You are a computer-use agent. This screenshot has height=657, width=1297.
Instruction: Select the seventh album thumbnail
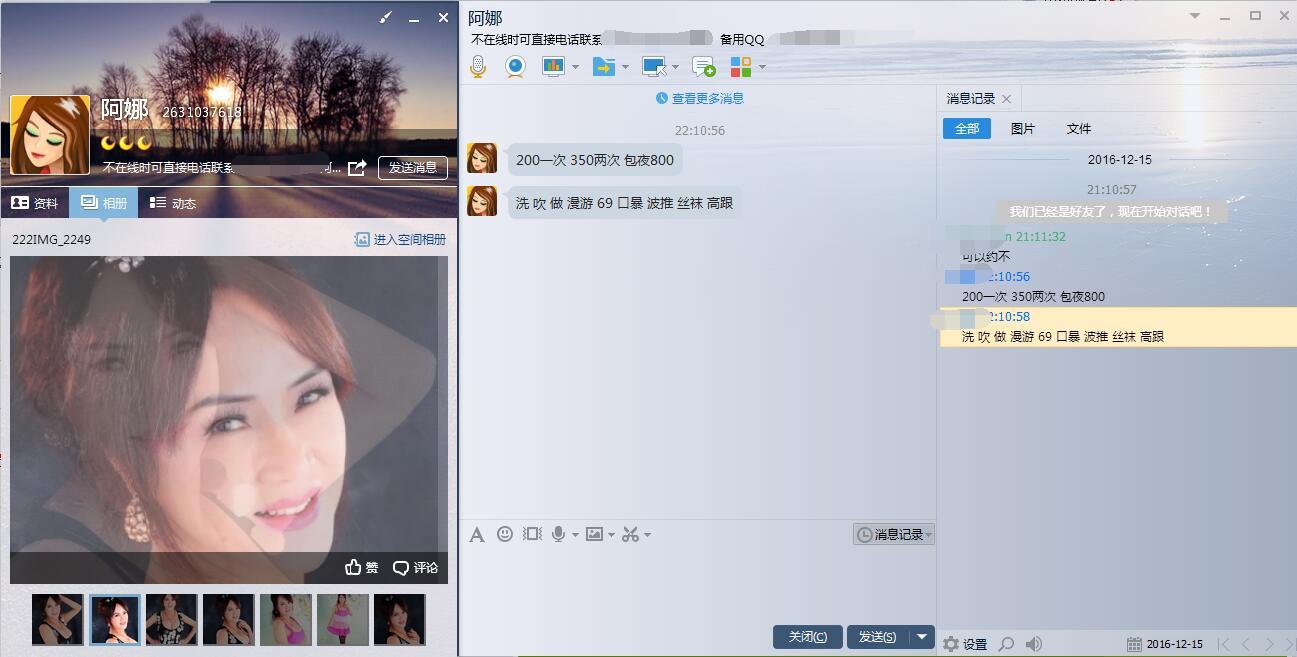[400, 620]
